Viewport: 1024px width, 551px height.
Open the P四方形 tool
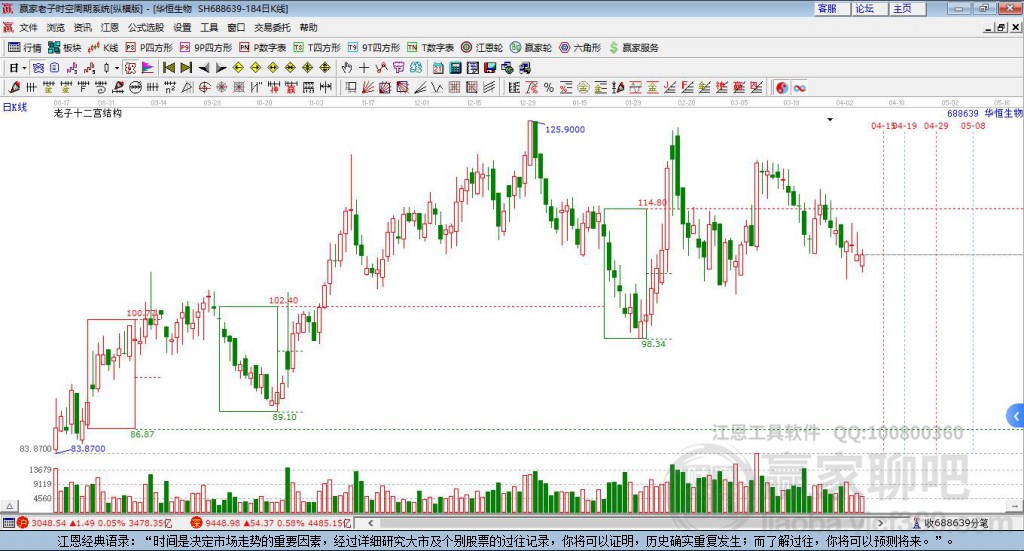(x=149, y=48)
